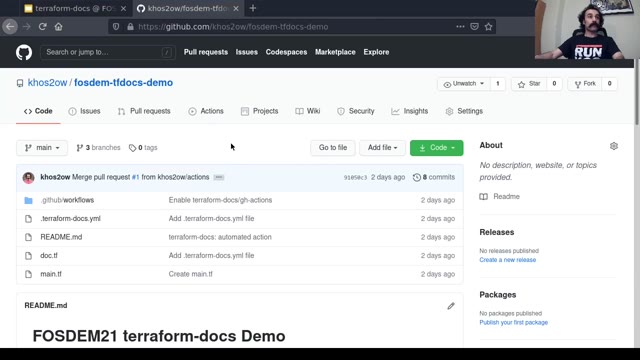Open Explore in top navigation
This screenshot has height=360, width=640.
tap(376, 52)
